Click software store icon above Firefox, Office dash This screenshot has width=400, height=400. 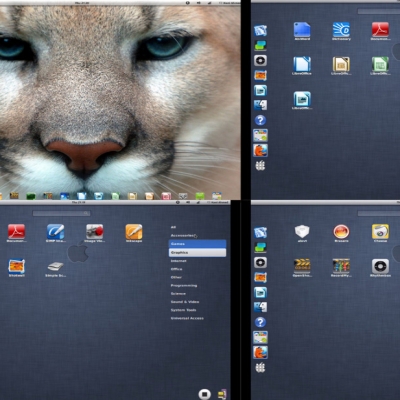(260, 135)
